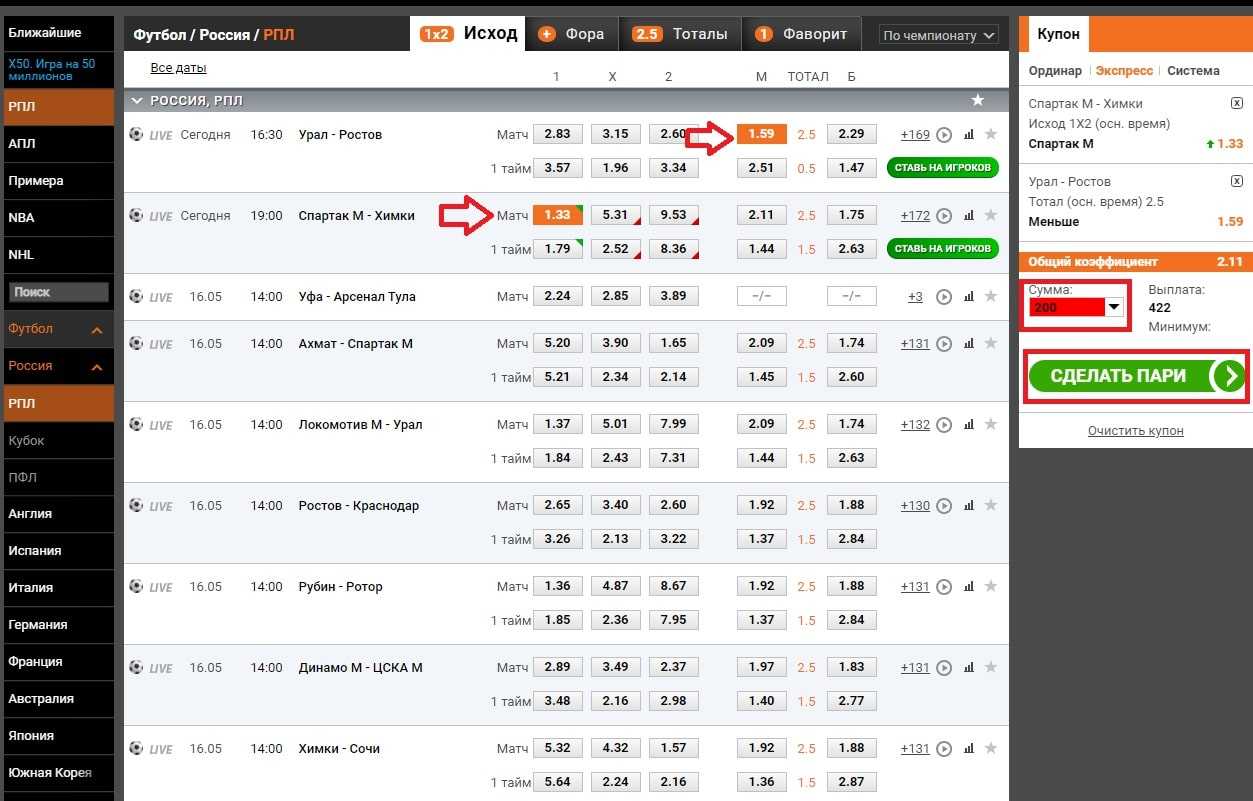Expand +172 more markets for Спартак М - Химки
Viewport: 1253px width, 801px height.
tap(915, 215)
